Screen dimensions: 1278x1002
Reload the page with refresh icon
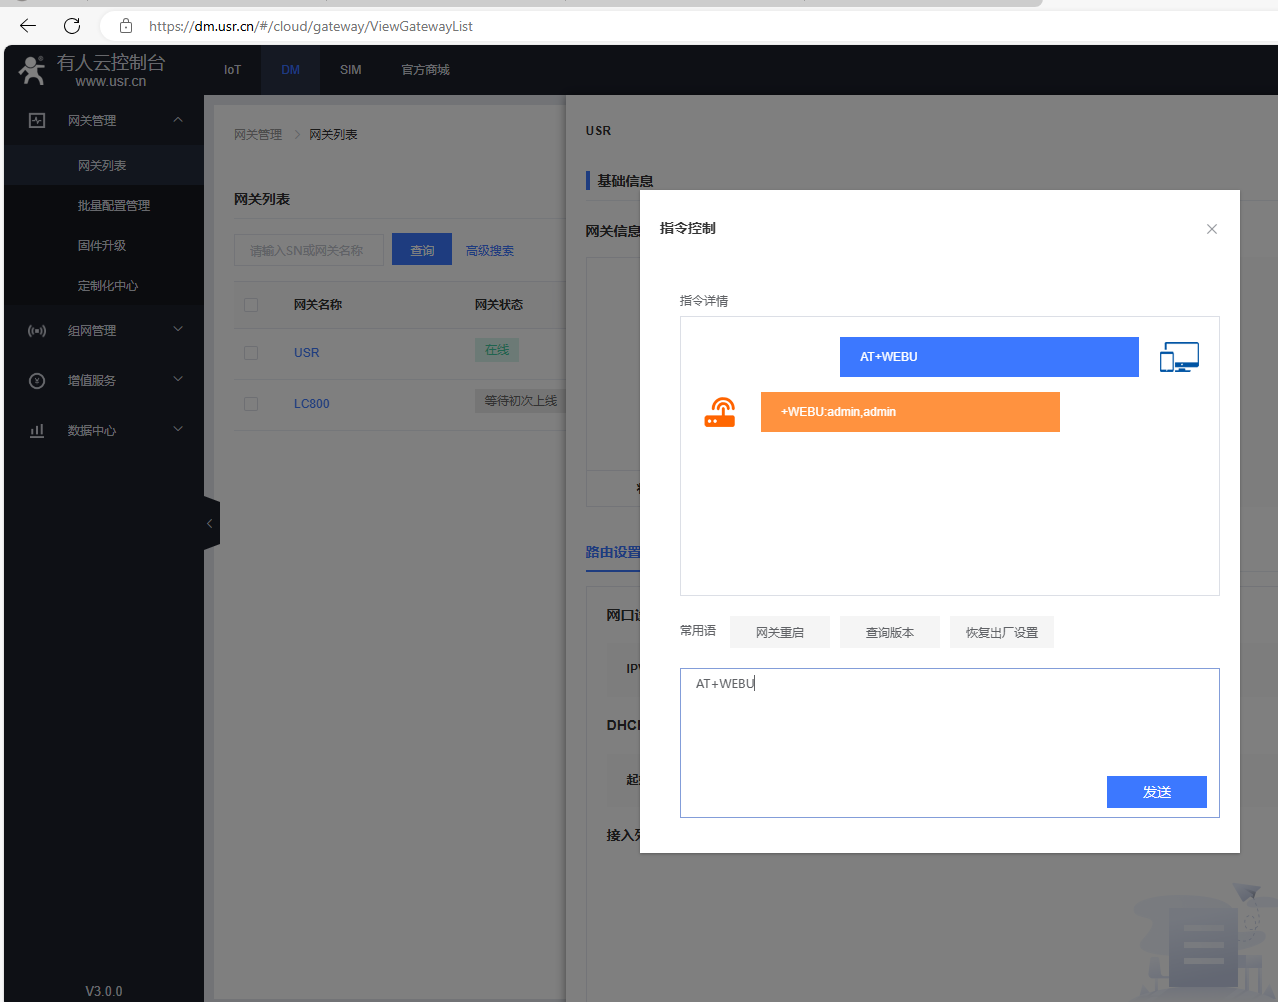(72, 26)
